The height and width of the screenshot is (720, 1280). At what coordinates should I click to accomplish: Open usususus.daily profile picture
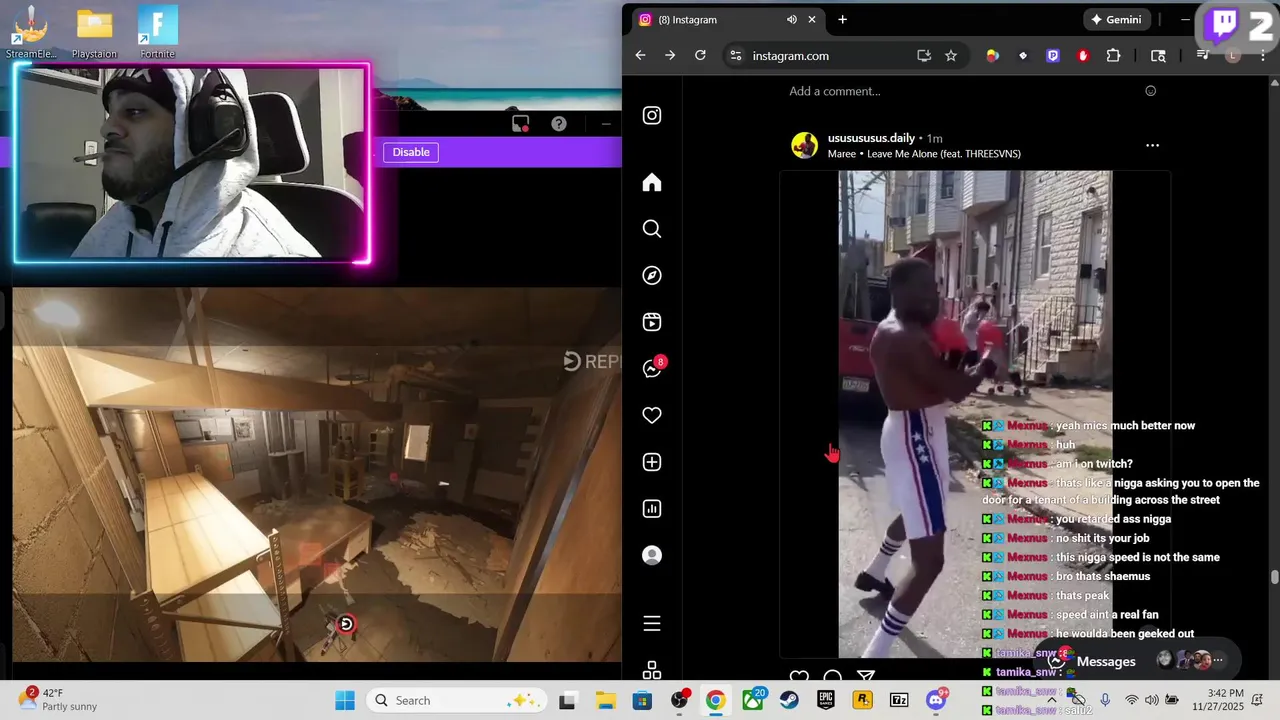coord(805,145)
